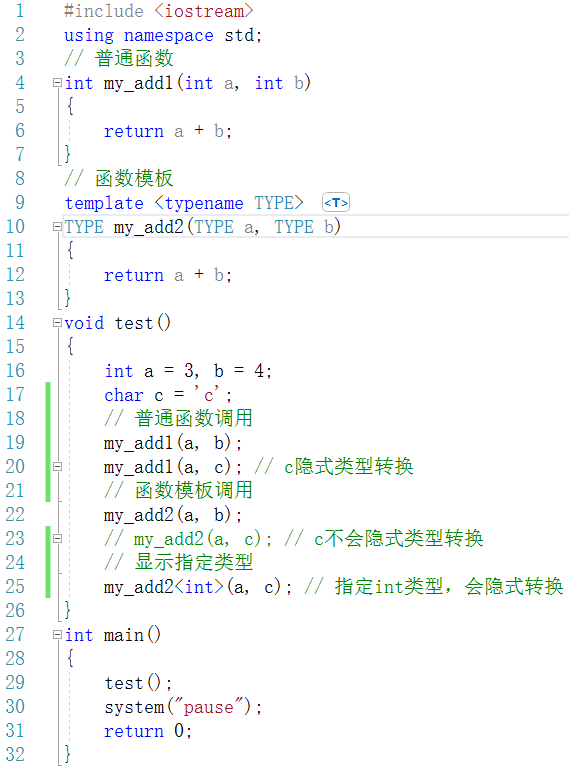
Task: Click the 'test();' call in main
Action: click(138, 683)
